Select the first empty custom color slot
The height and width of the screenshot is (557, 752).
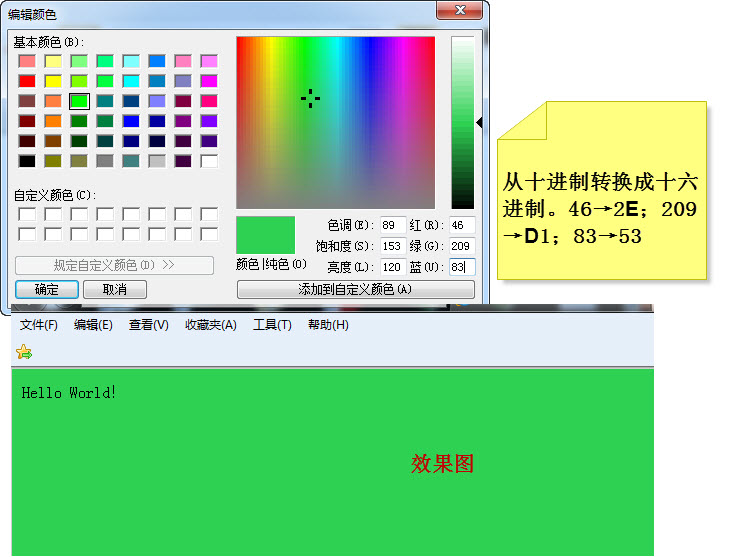pyautogui.click(x=27, y=214)
